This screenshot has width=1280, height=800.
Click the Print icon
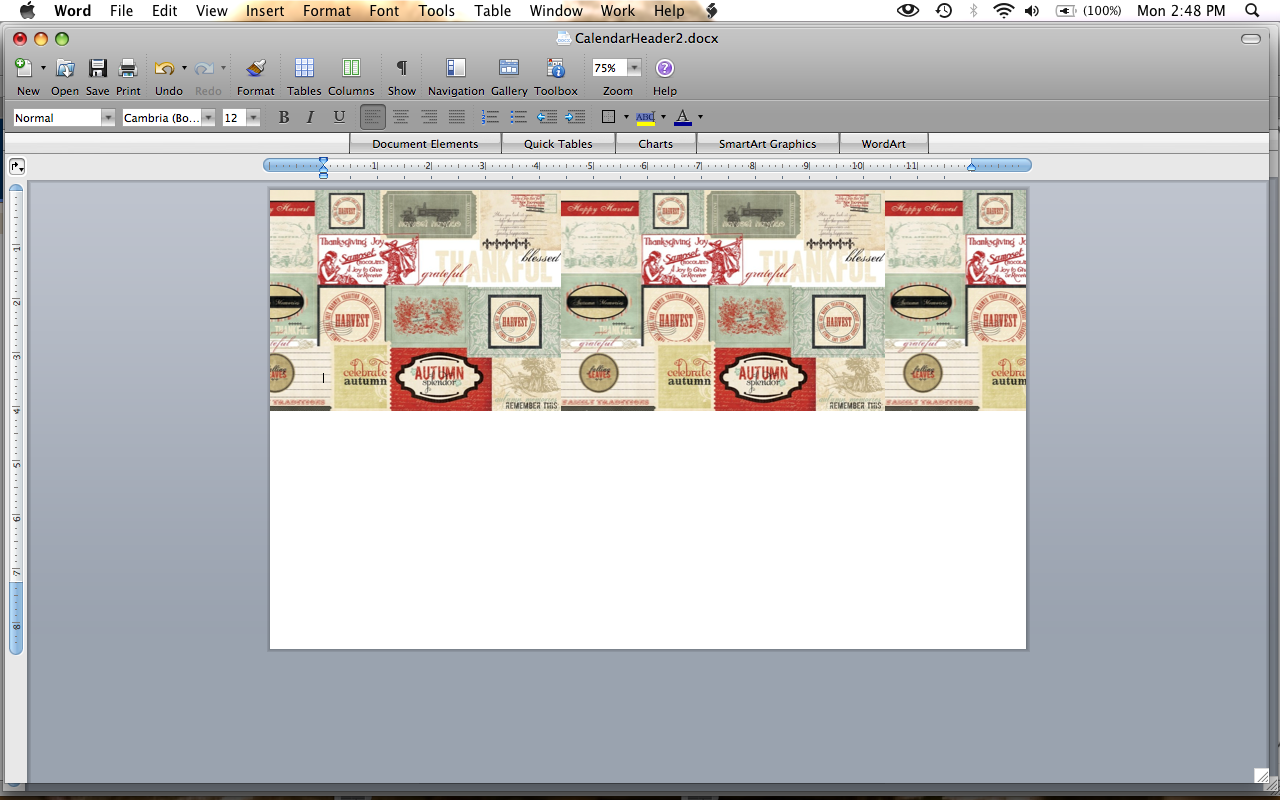coord(128,68)
